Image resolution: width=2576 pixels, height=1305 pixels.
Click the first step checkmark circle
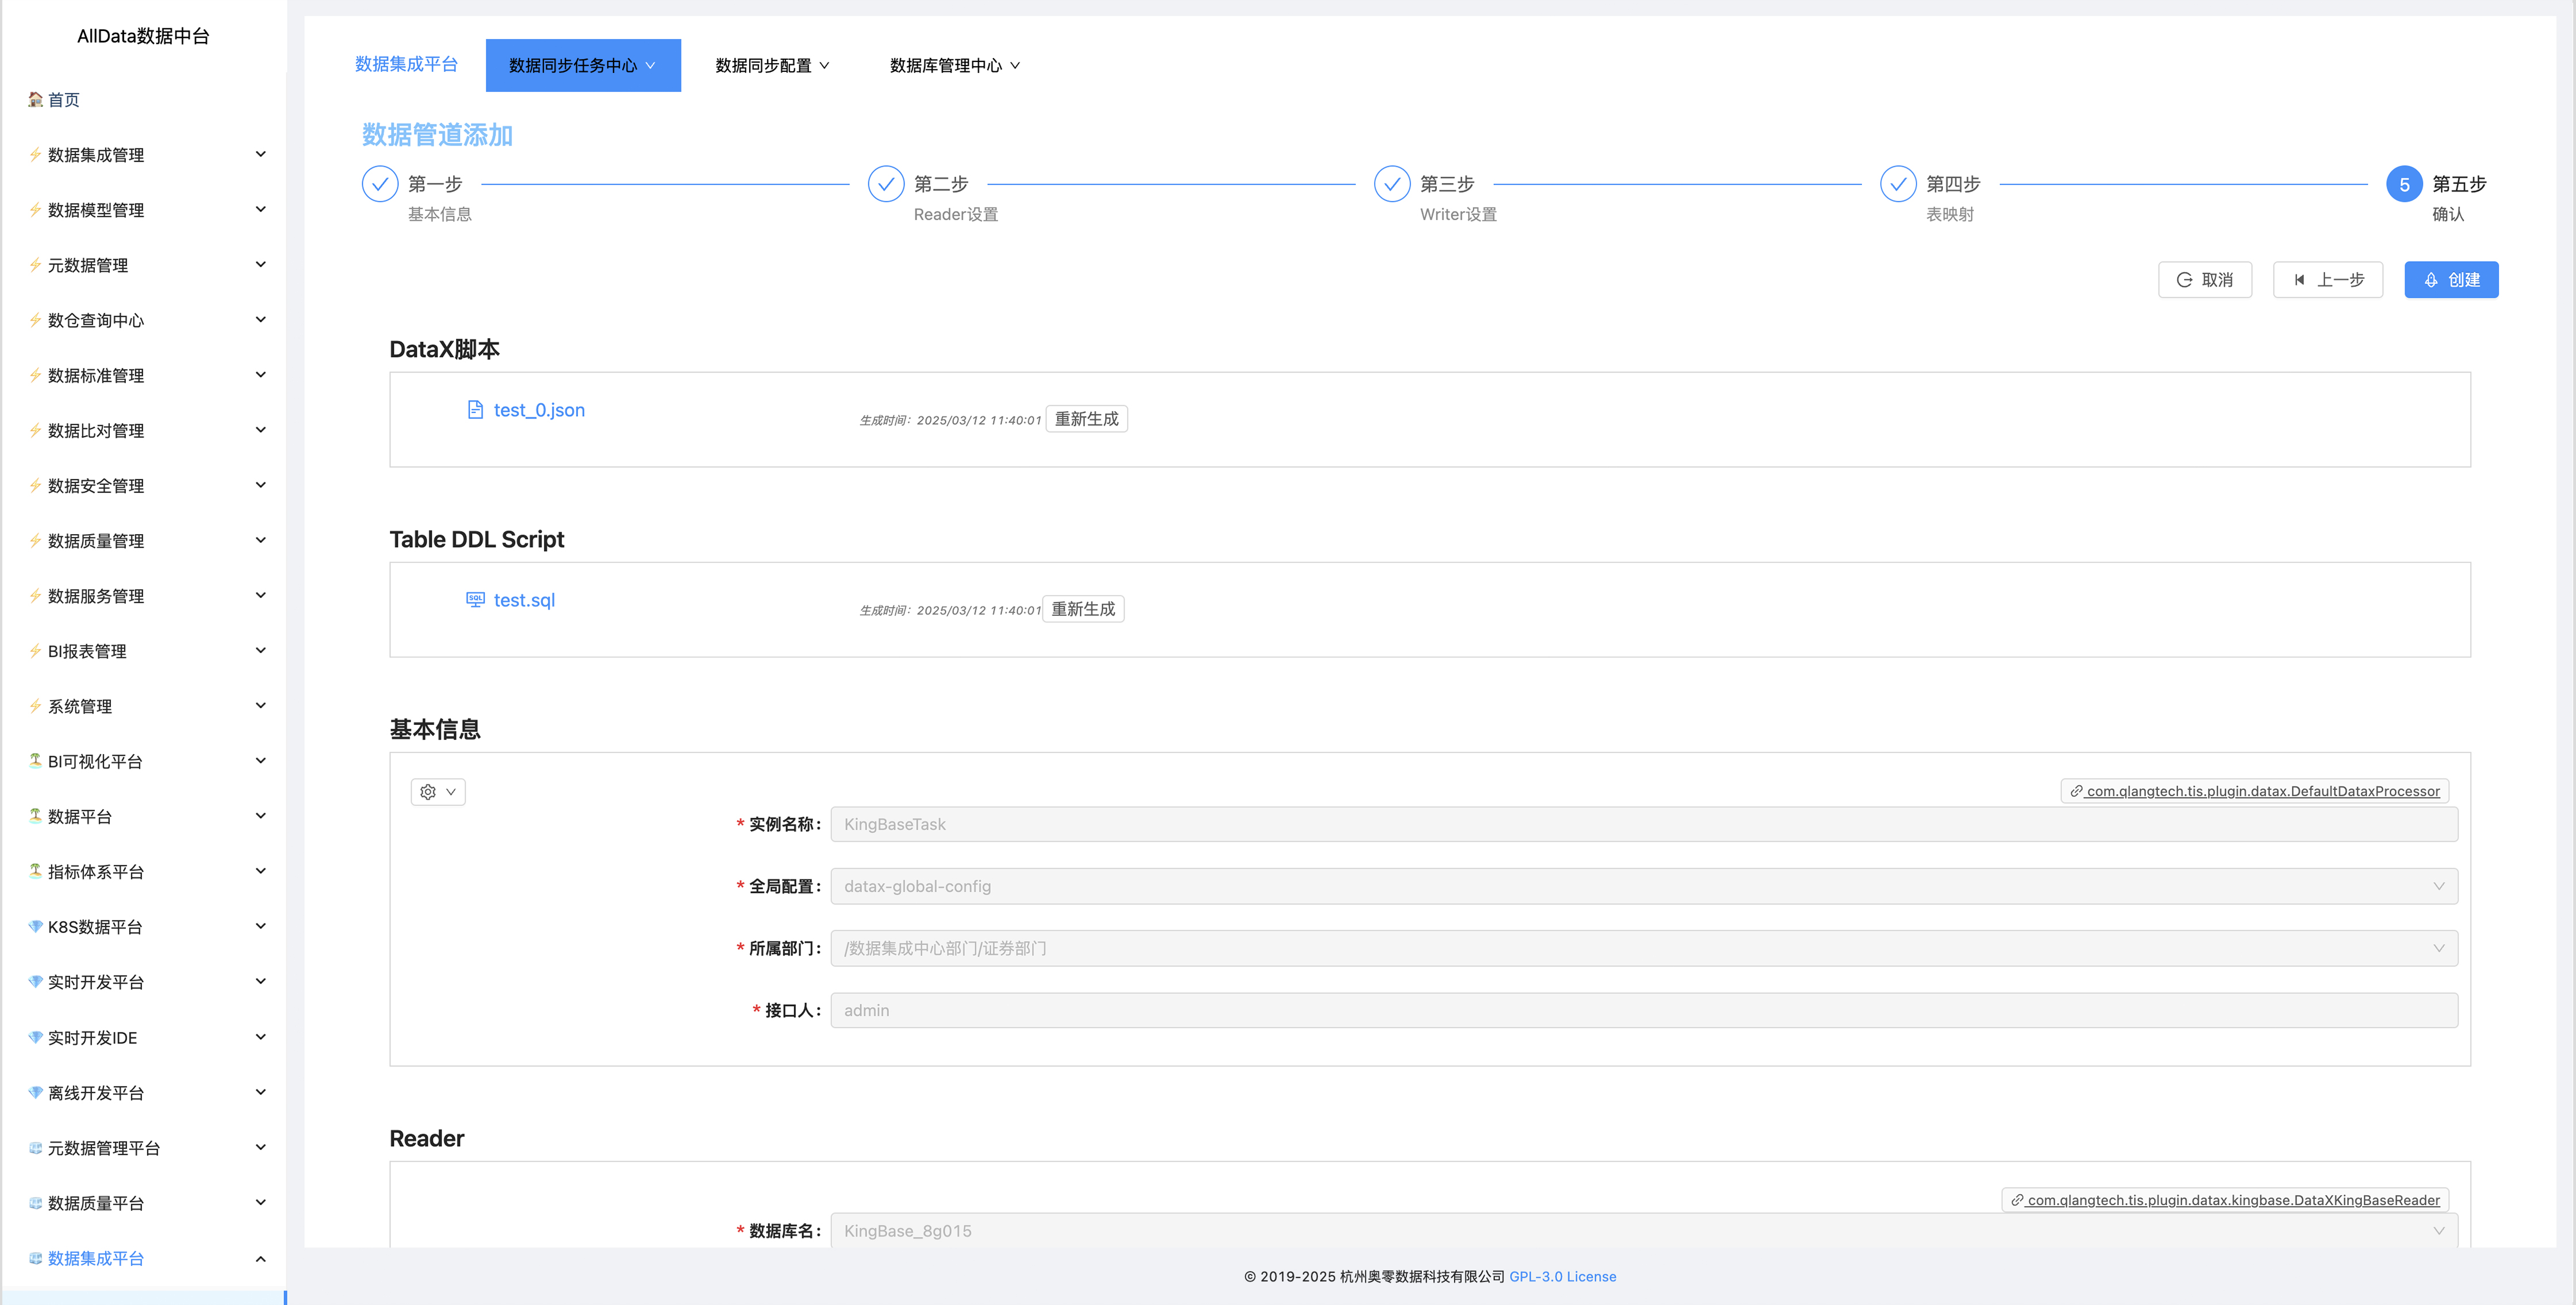pos(380,184)
